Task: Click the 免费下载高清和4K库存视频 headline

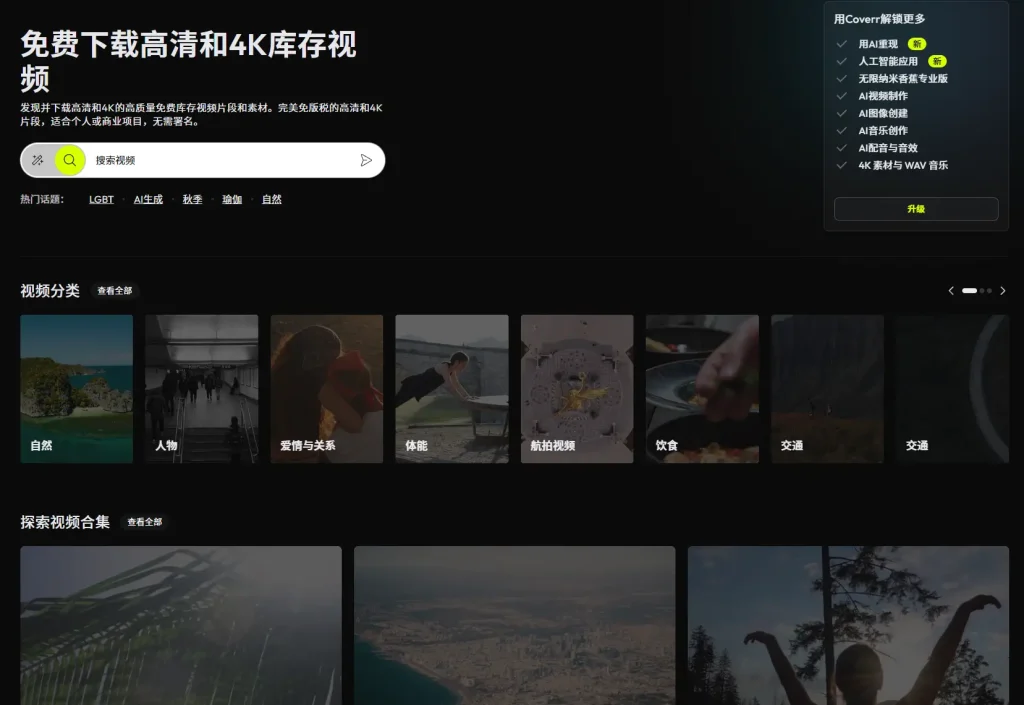Action: [188, 61]
